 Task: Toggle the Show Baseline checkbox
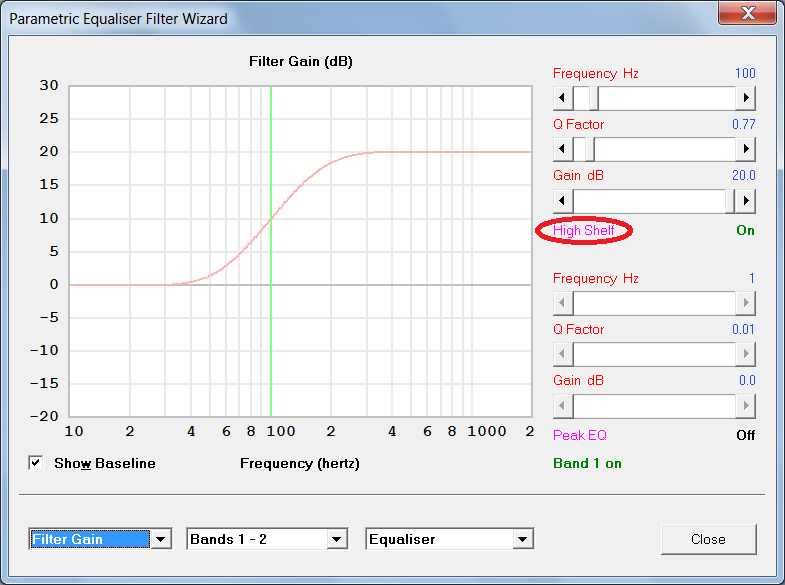(x=36, y=463)
